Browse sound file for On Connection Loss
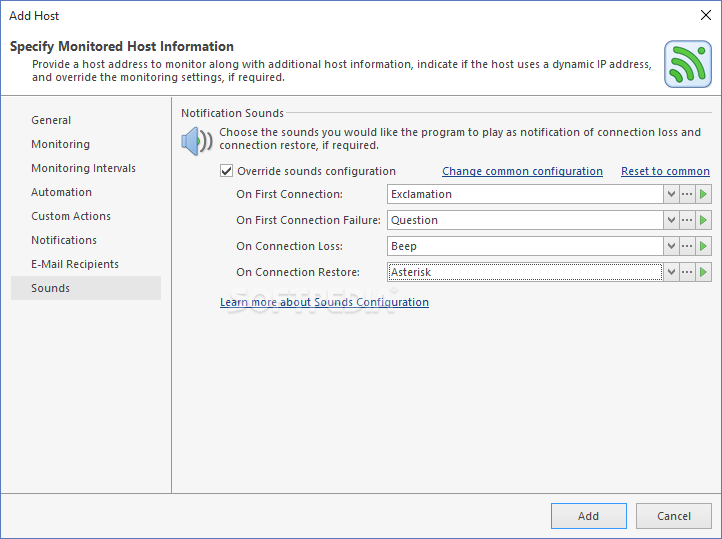 (687, 246)
